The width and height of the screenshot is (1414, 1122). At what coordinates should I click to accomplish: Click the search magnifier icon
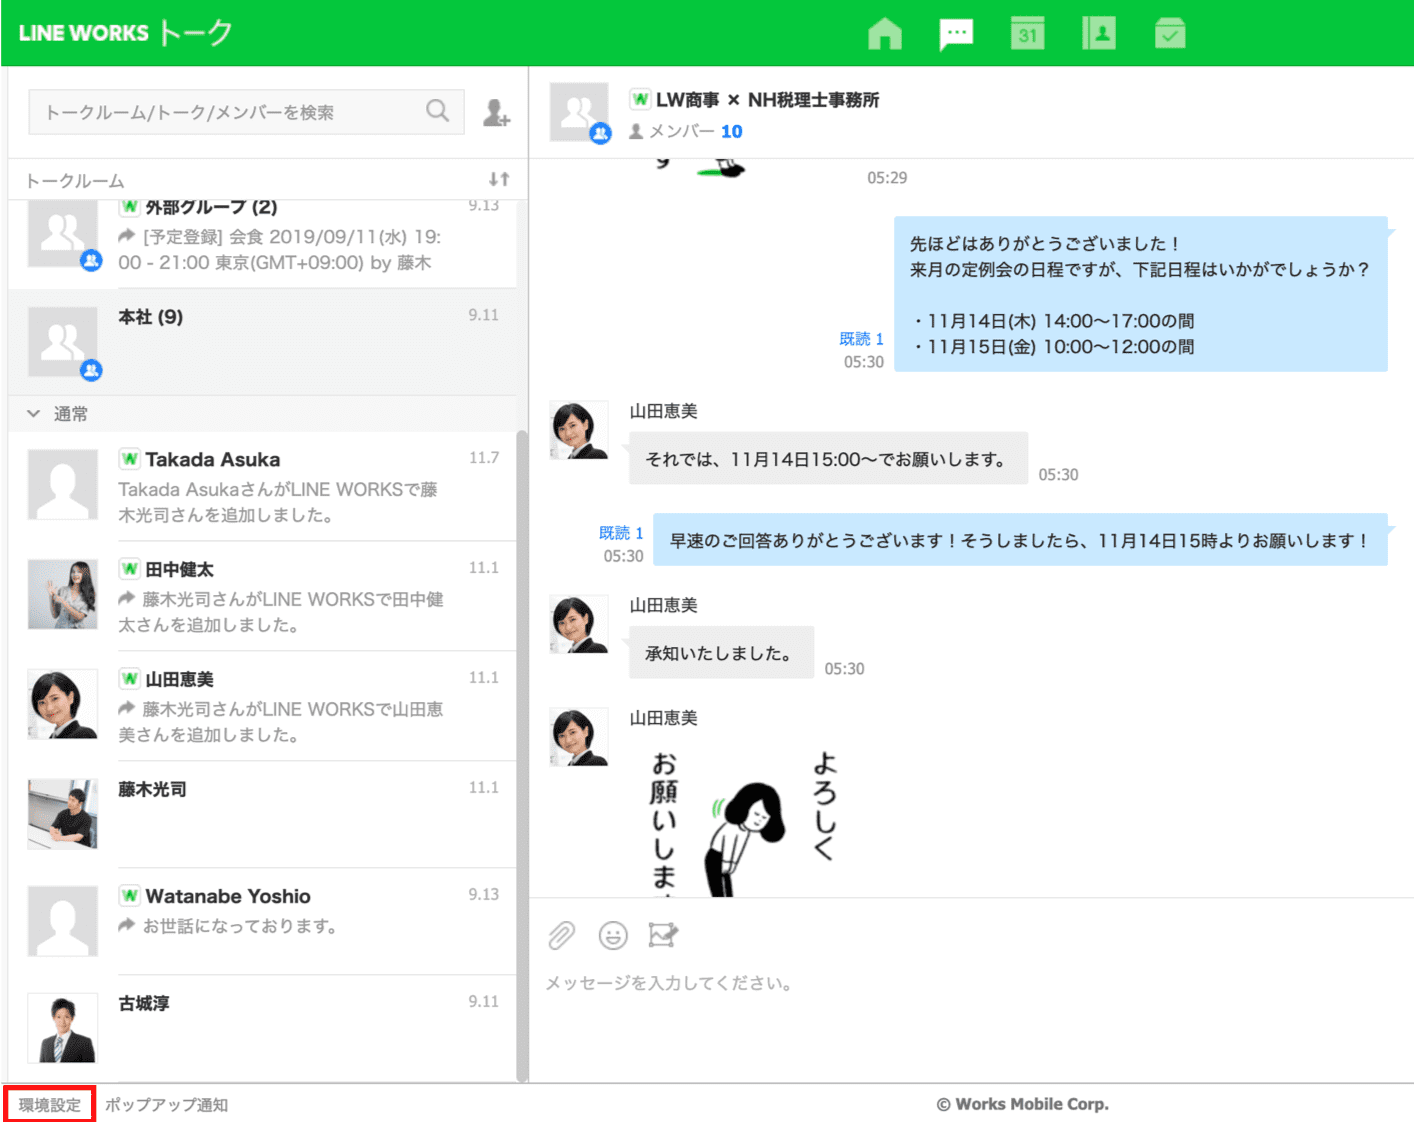[437, 111]
